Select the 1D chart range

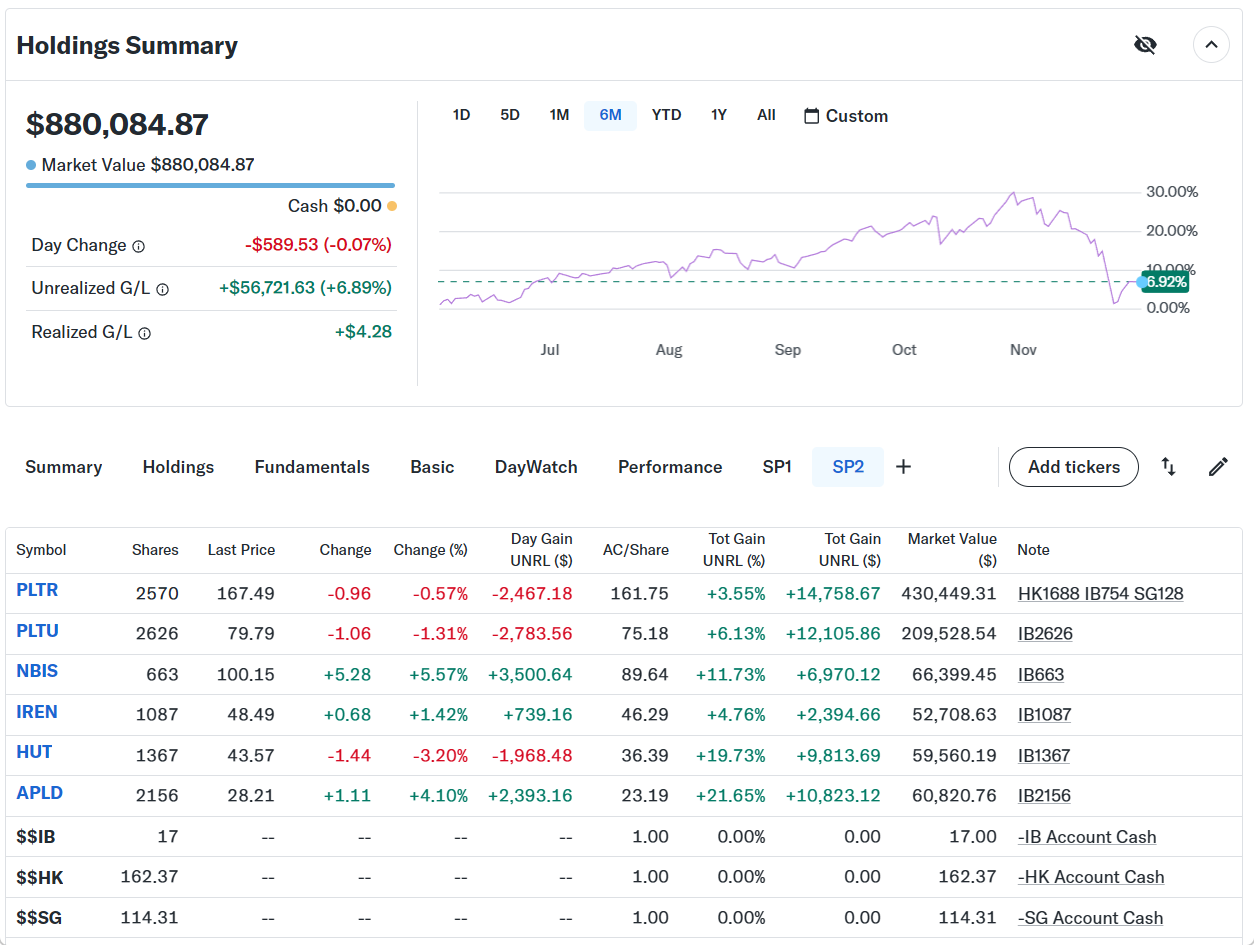click(x=461, y=115)
